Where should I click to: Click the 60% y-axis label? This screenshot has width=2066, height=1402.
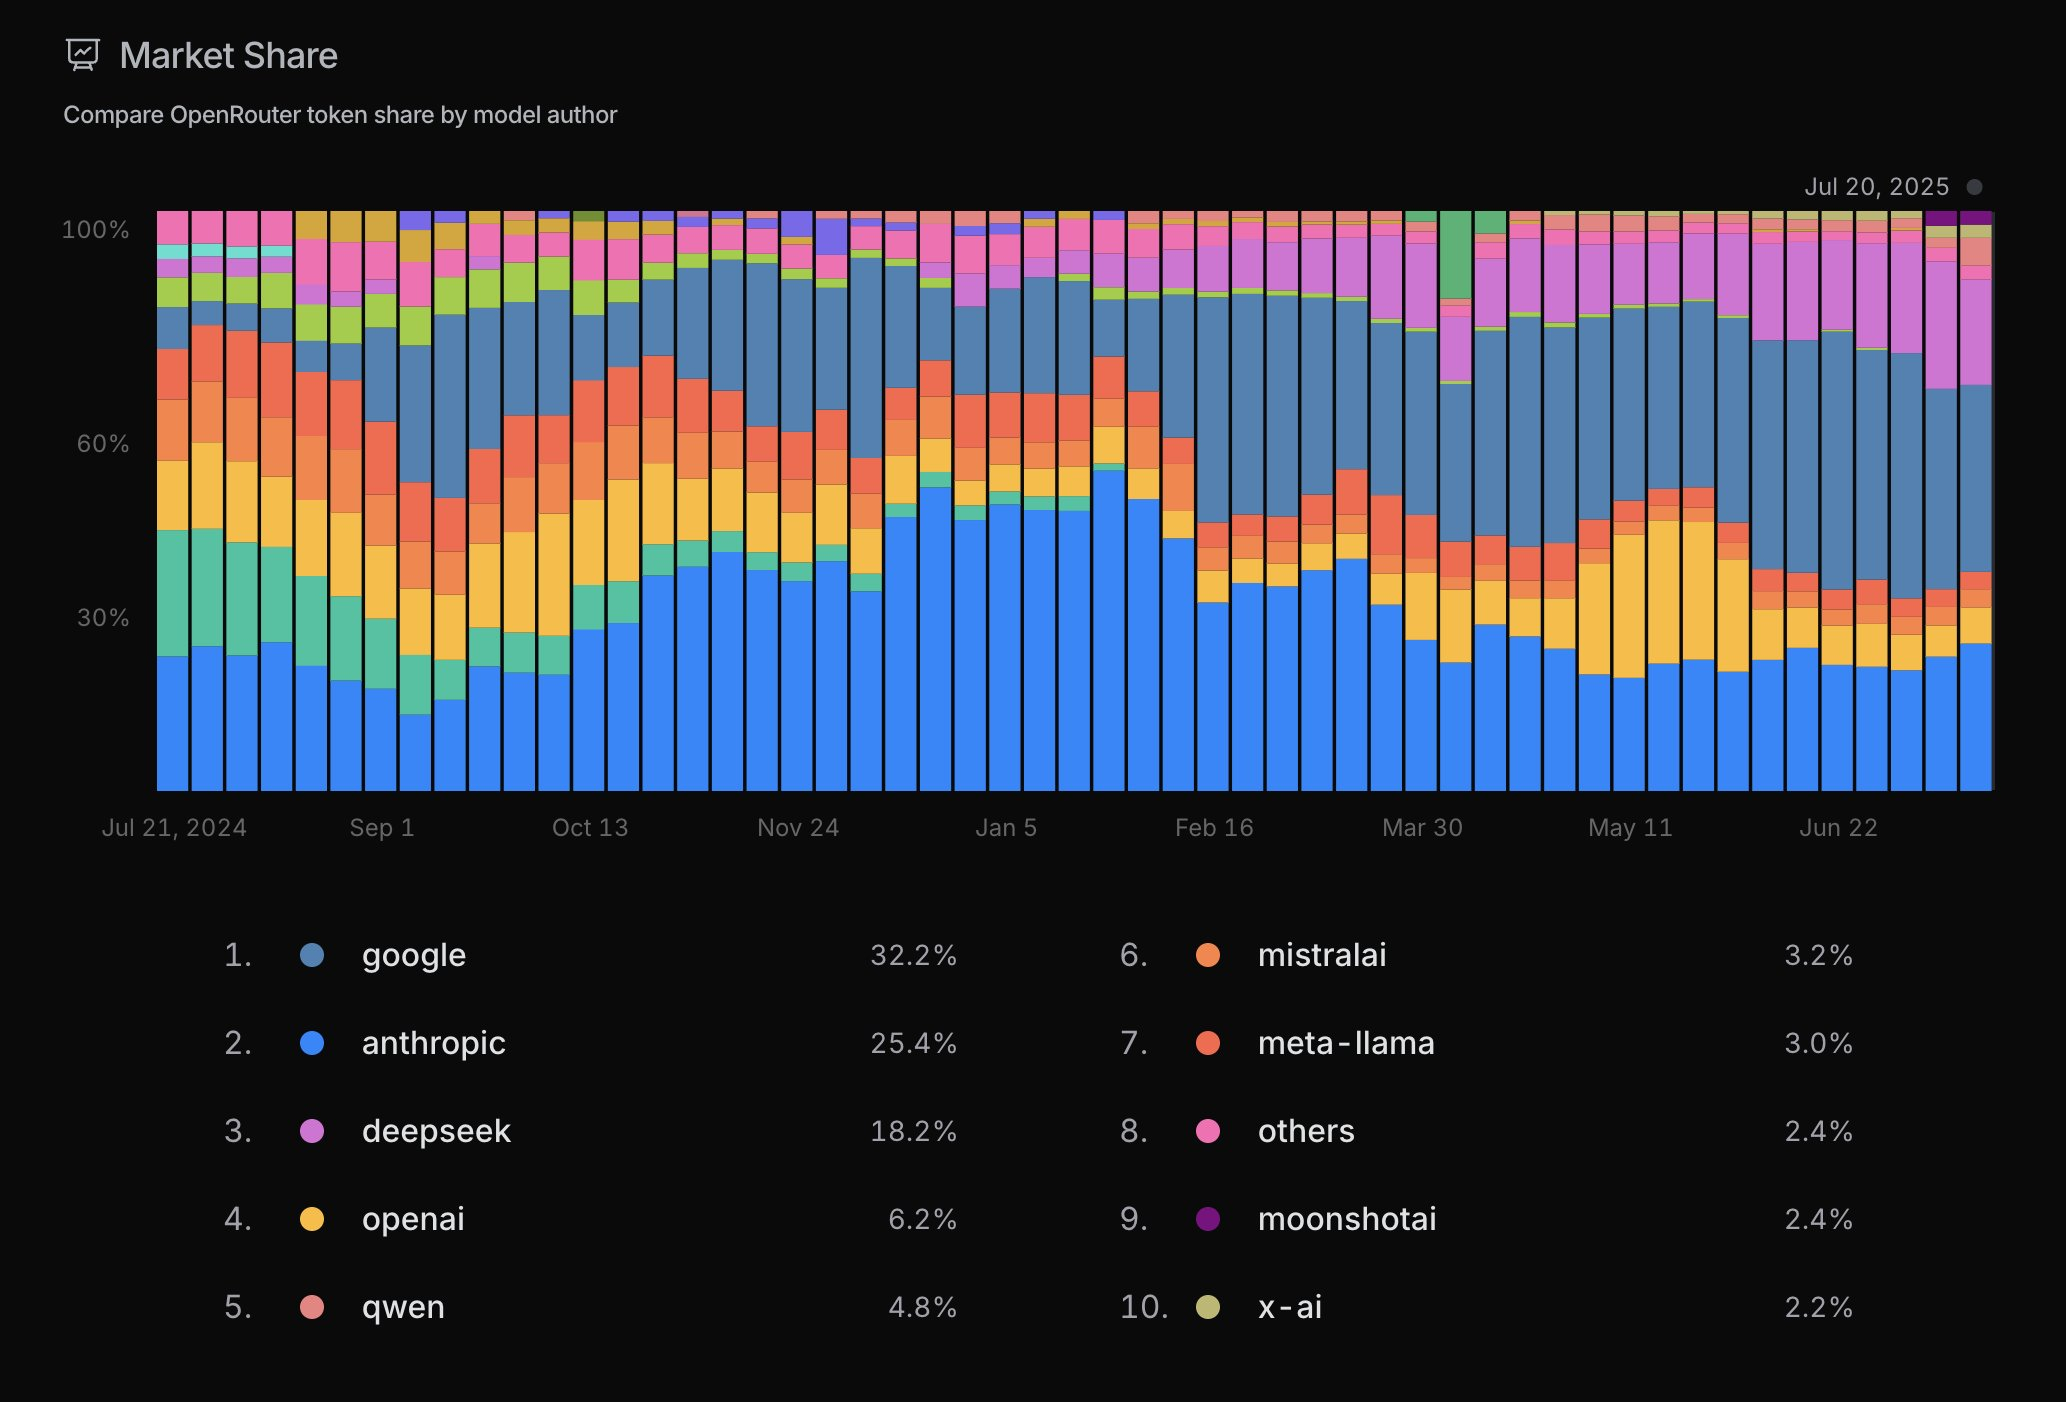[103, 444]
